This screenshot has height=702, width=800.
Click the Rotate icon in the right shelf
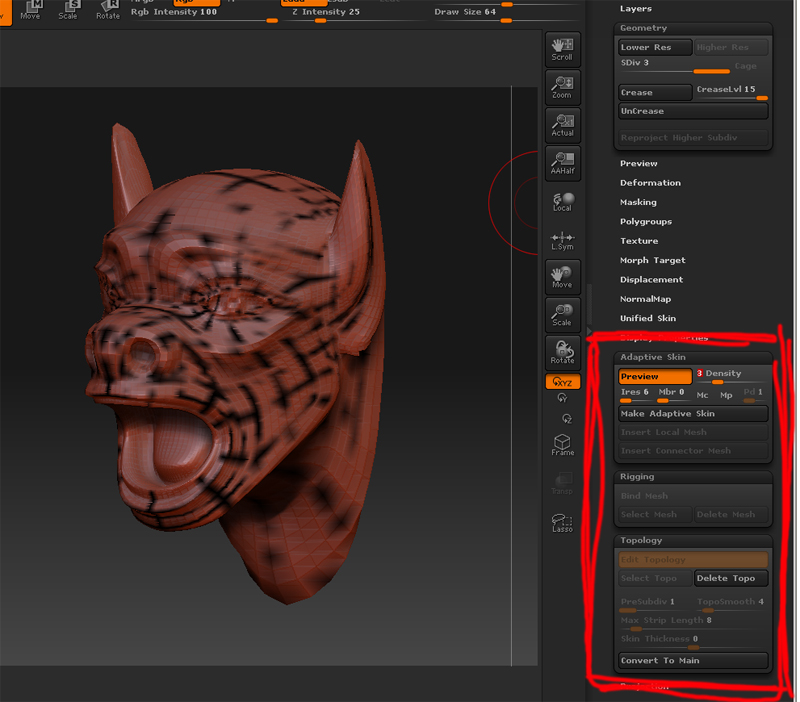pos(562,352)
